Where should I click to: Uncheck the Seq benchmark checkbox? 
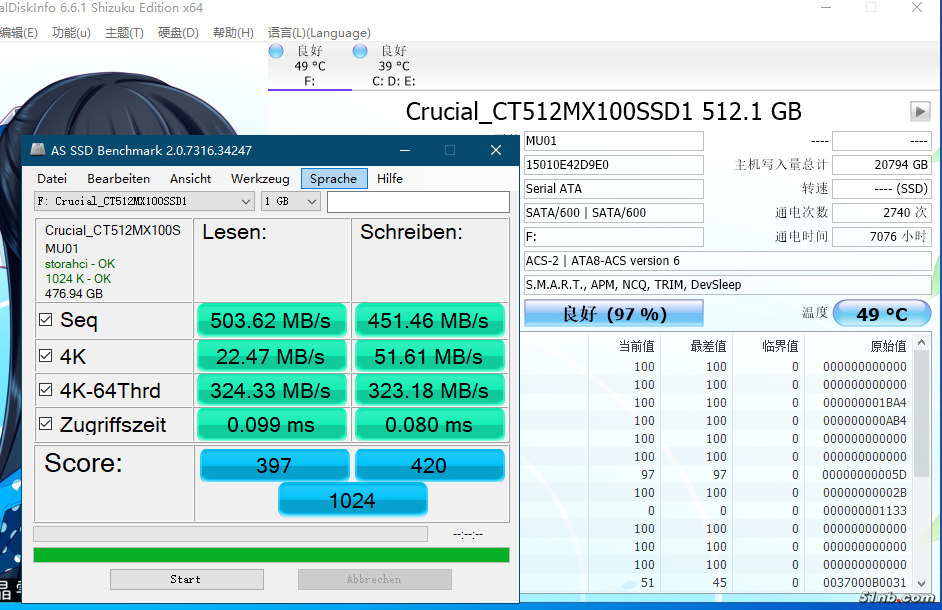coord(45,321)
